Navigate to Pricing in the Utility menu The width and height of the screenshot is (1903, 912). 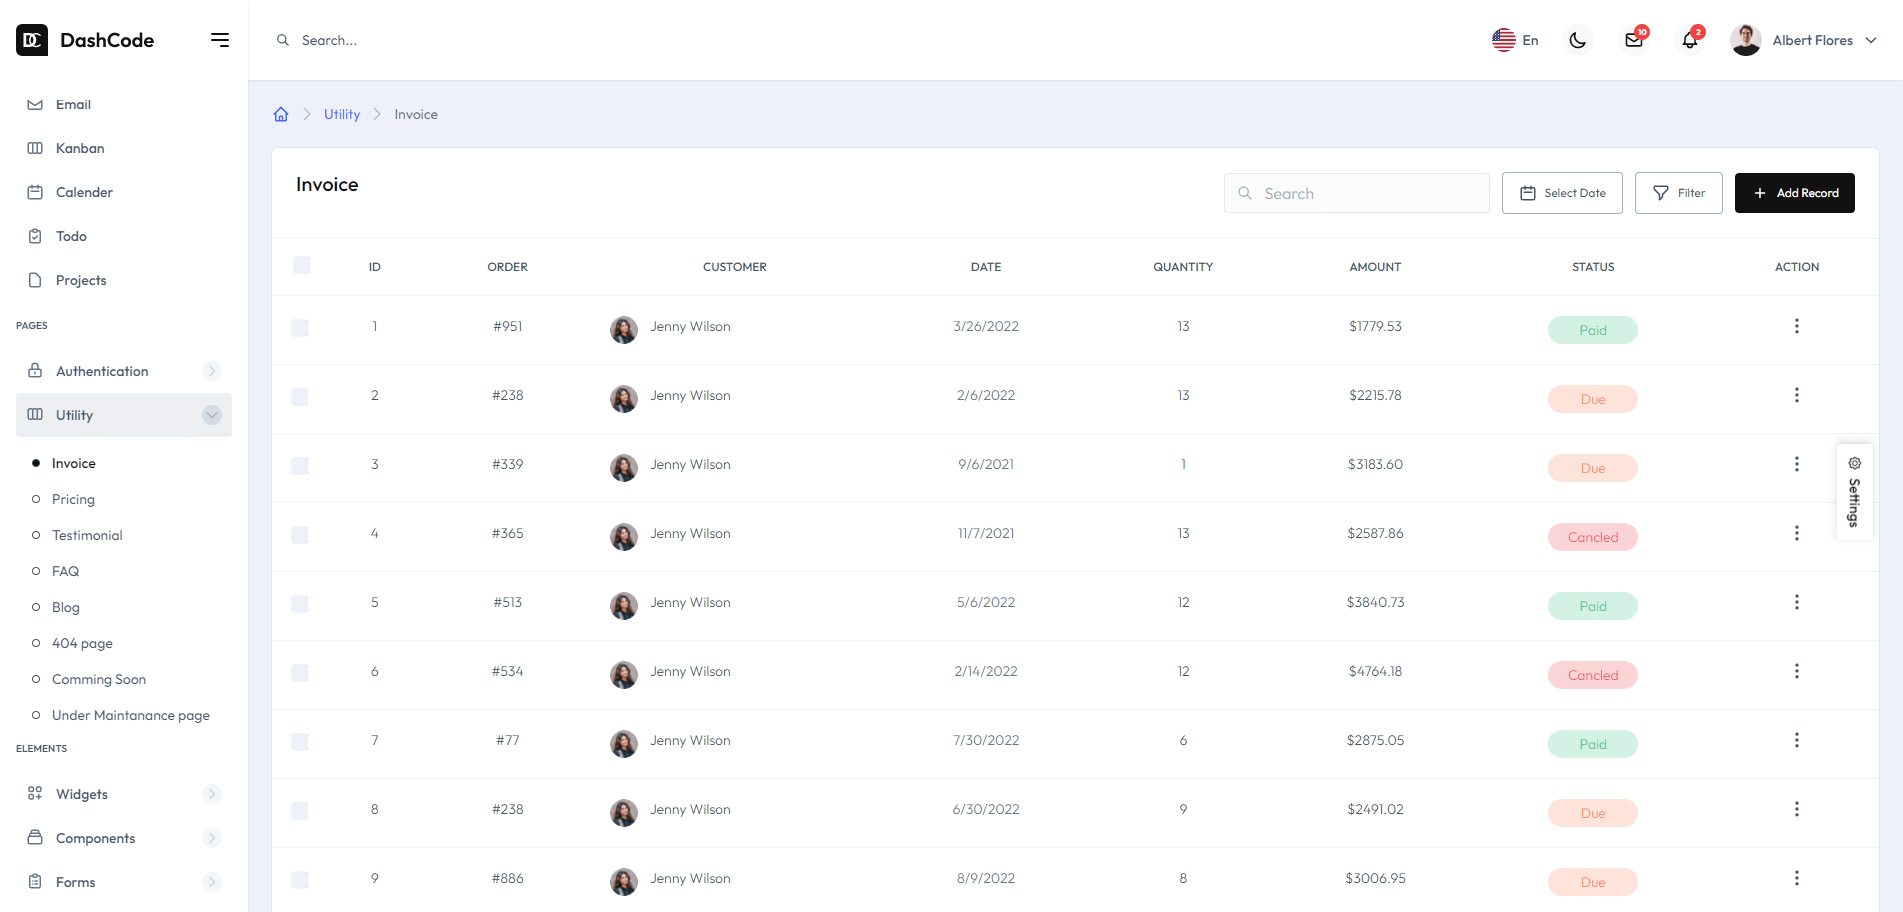pos(72,499)
